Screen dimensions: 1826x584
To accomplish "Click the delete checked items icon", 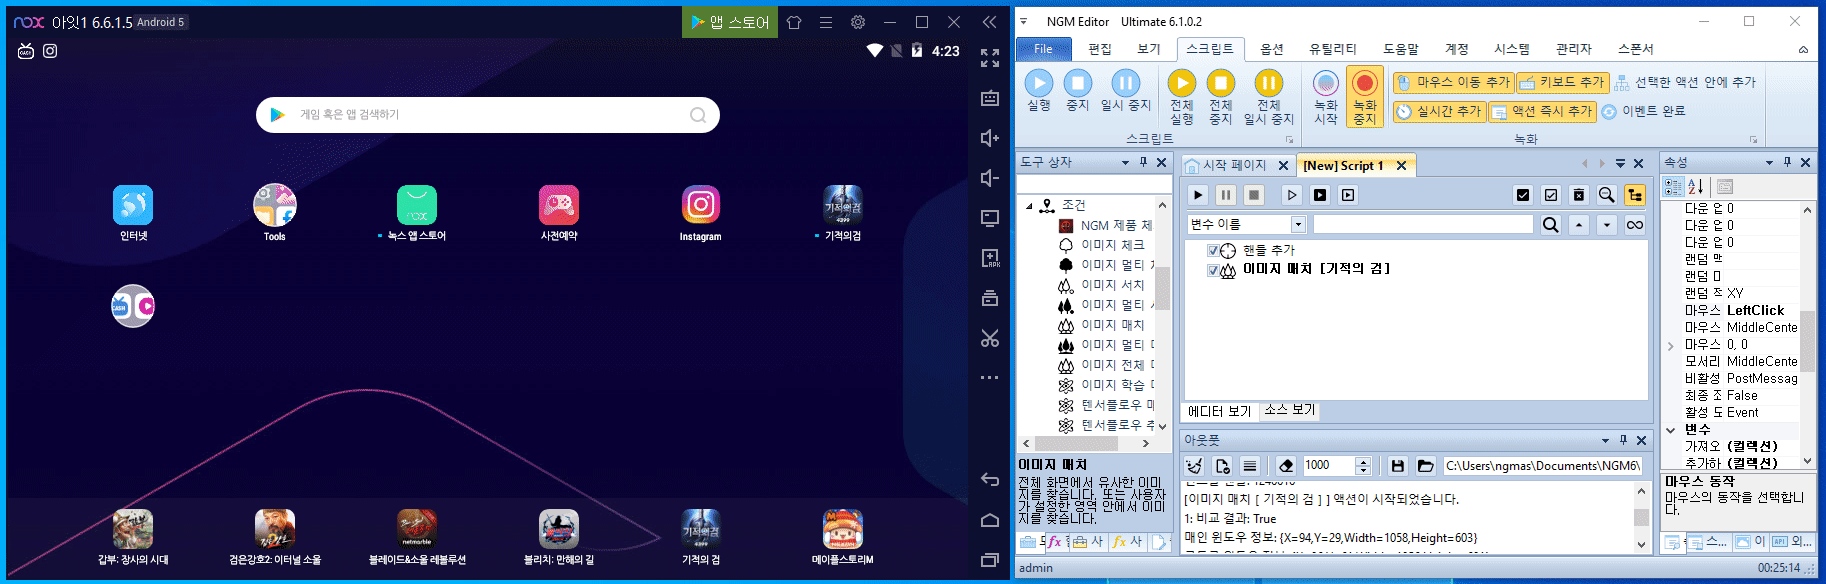I will click(1579, 195).
